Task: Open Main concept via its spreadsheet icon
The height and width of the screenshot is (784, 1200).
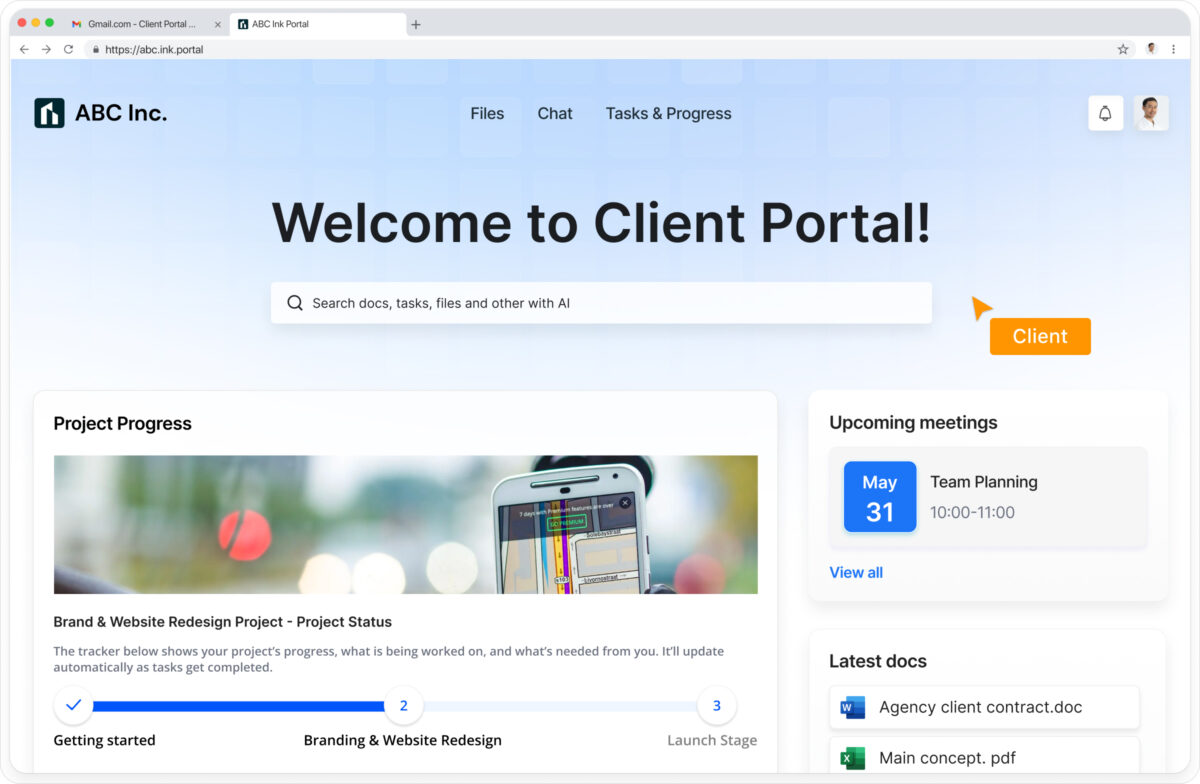Action: [x=850, y=758]
